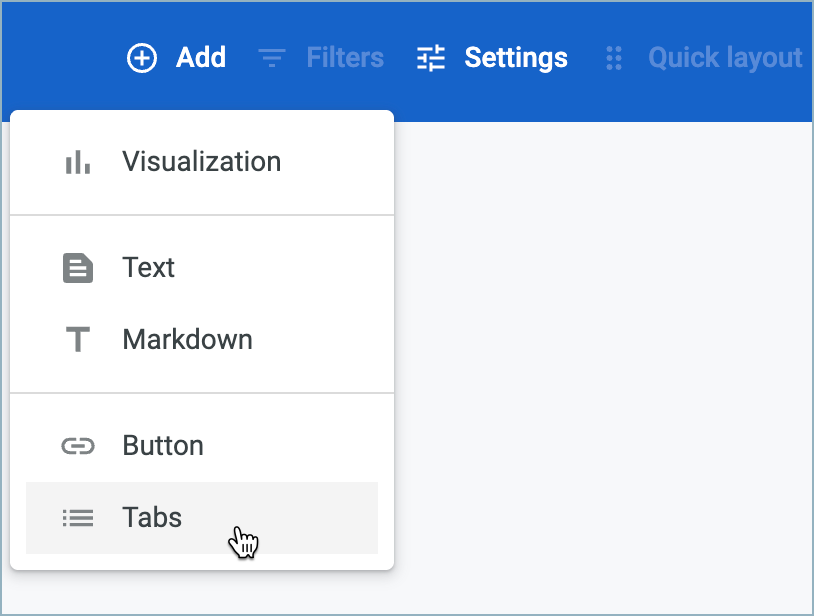This screenshot has width=814, height=616.
Task: Choose Visualization from the Add menu
Action: (x=201, y=162)
